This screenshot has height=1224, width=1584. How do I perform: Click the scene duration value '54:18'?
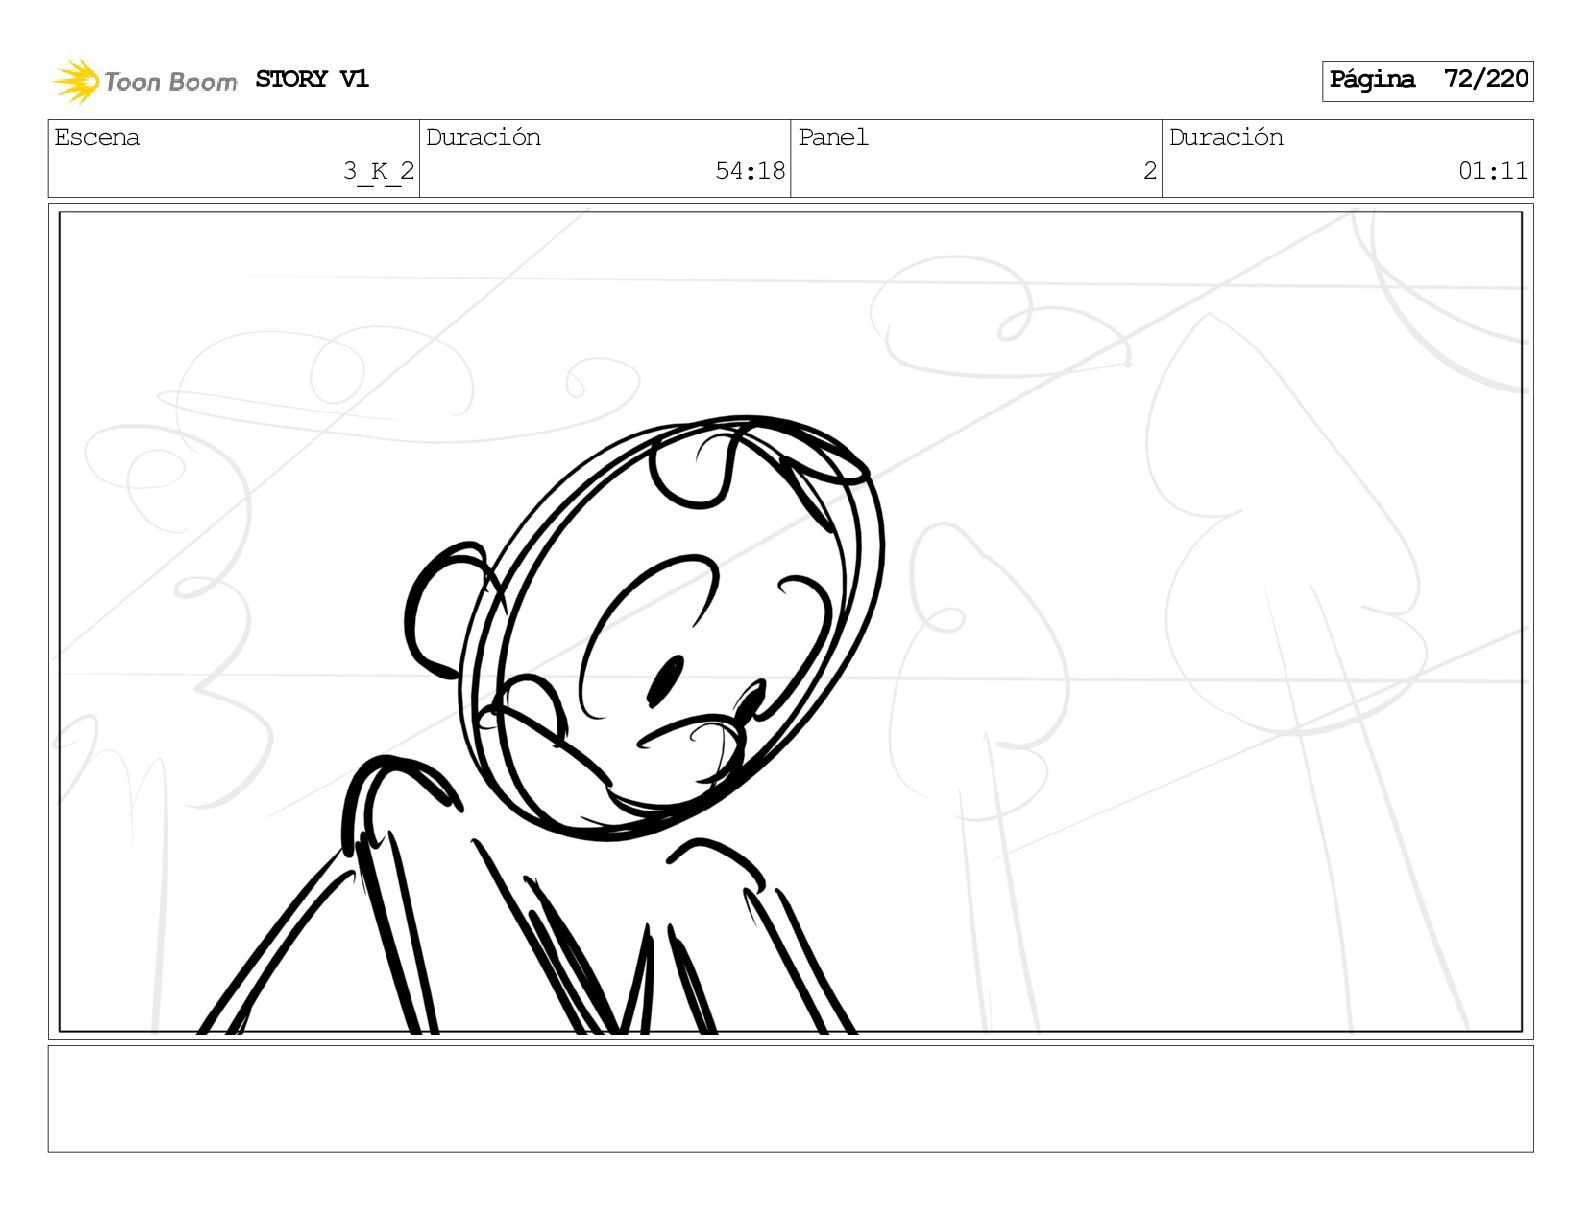pyautogui.click(x=750, y=171)
